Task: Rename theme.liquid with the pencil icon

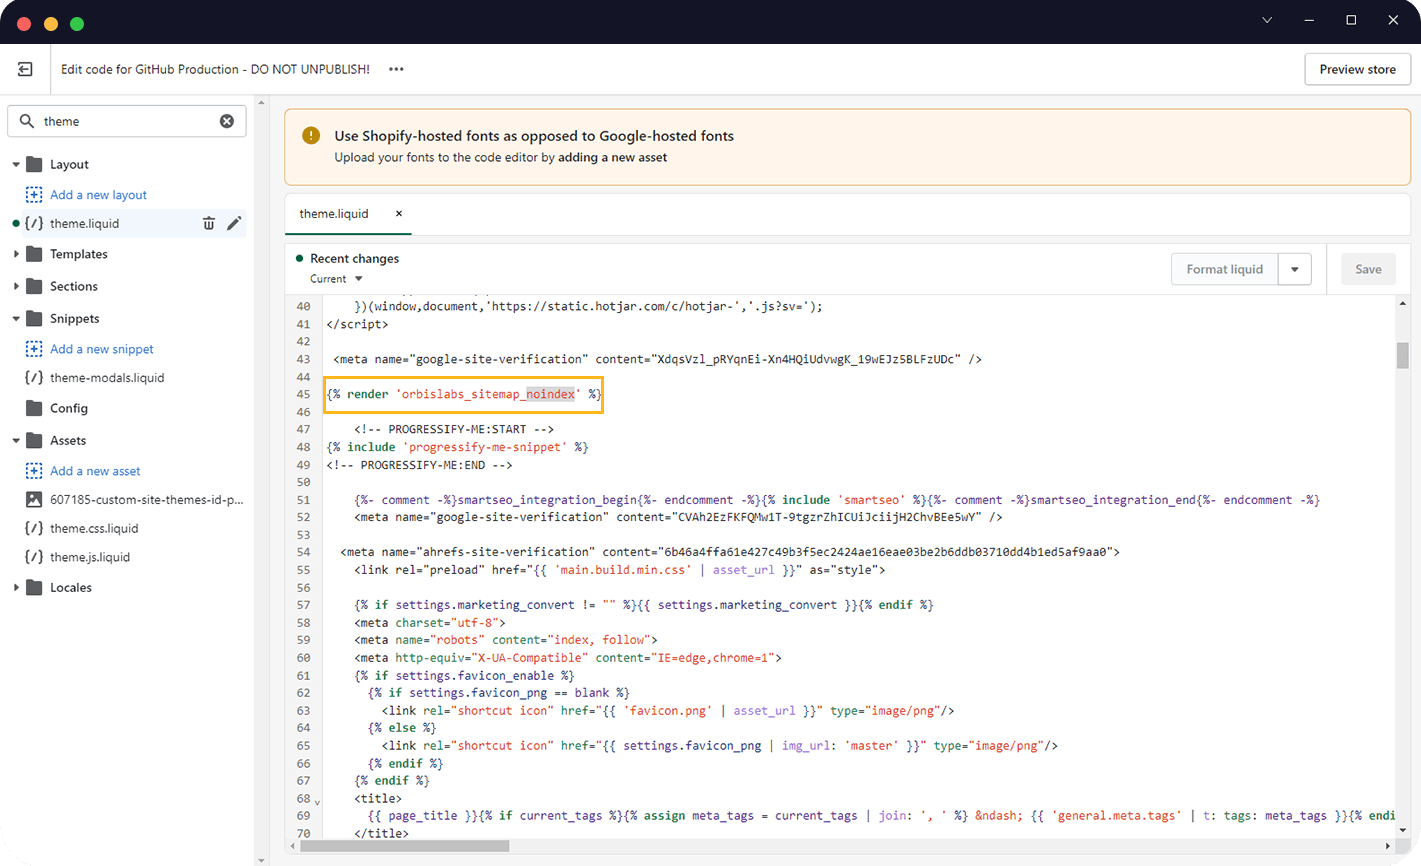Action: [234, 223]
